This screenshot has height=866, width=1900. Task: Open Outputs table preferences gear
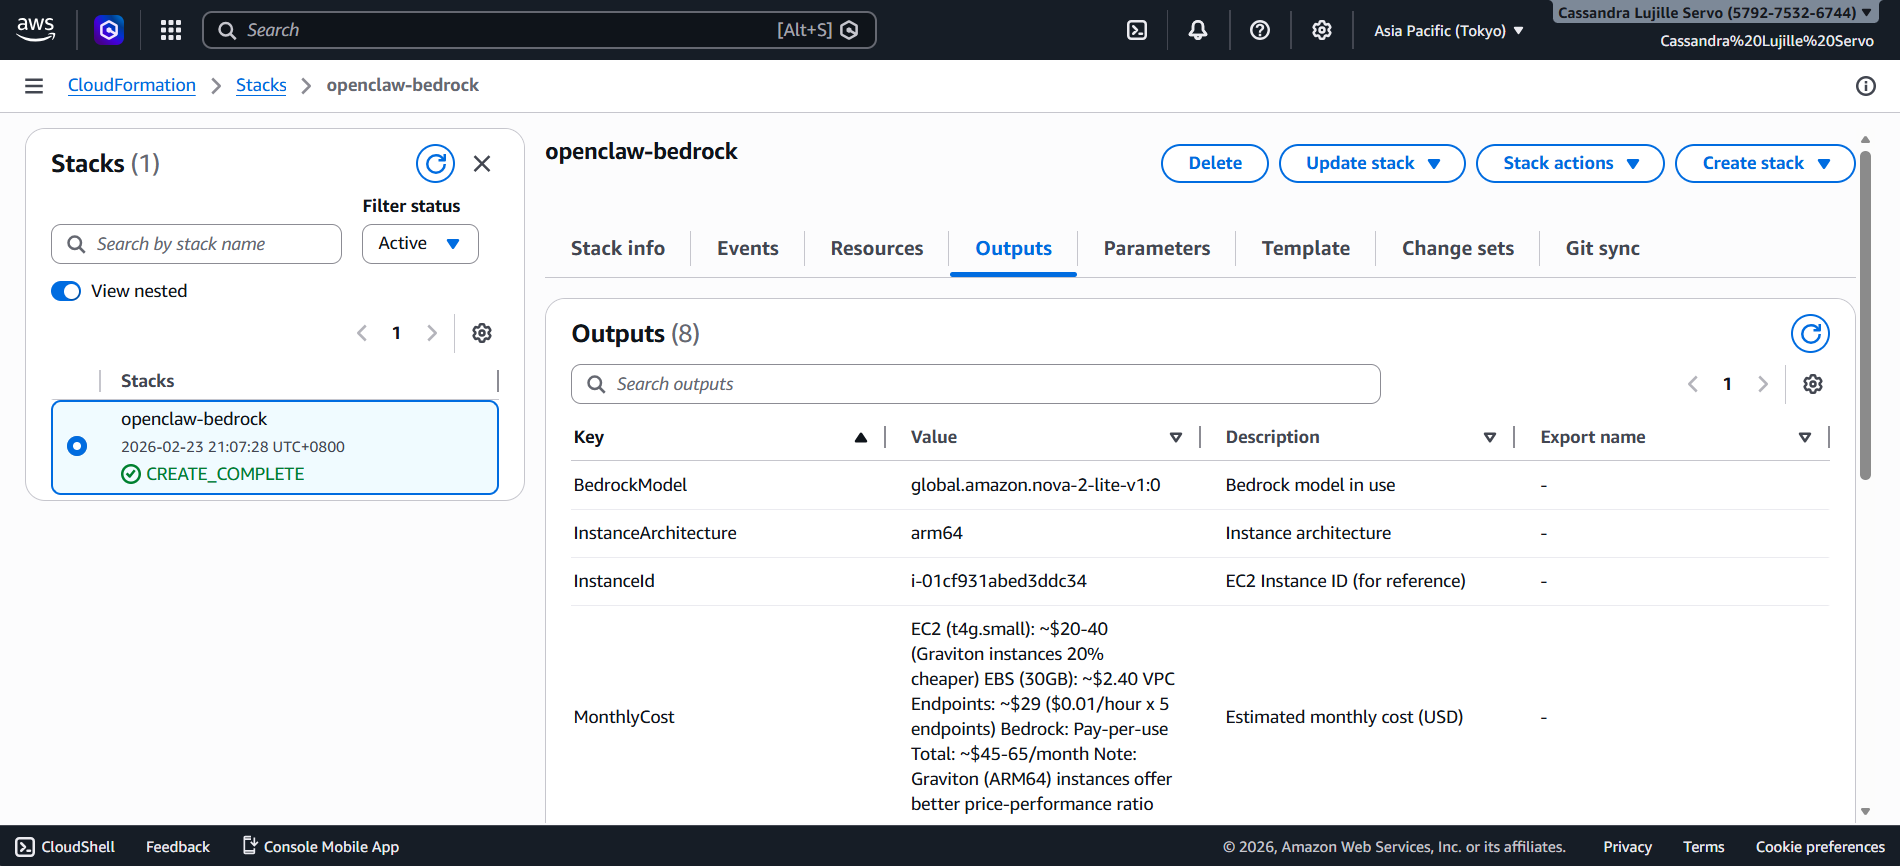tap(1813, 384)
